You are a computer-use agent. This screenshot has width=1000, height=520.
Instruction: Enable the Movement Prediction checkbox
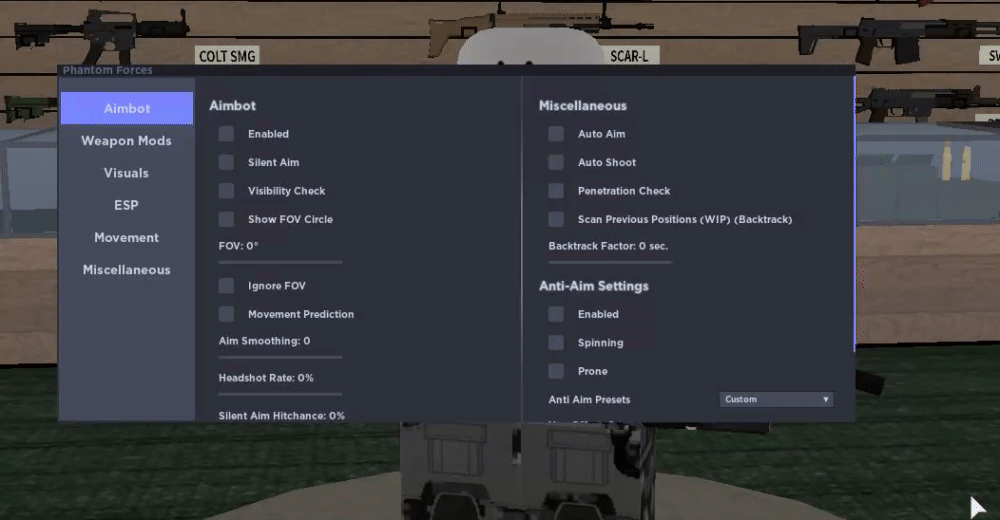pos(226,314)
